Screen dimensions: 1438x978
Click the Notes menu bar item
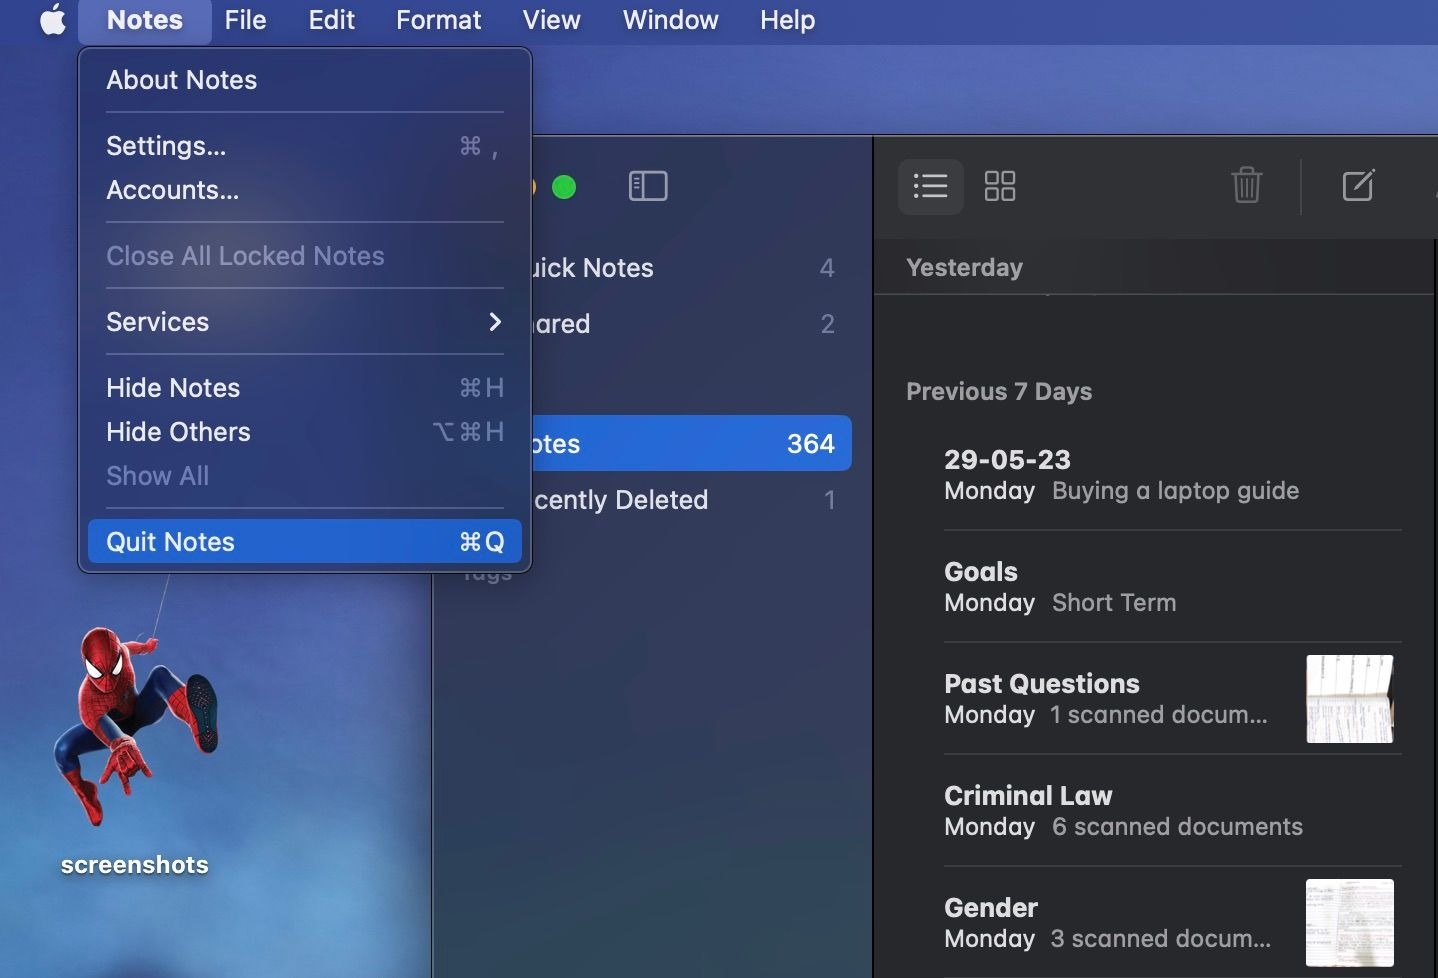point(145,20)
